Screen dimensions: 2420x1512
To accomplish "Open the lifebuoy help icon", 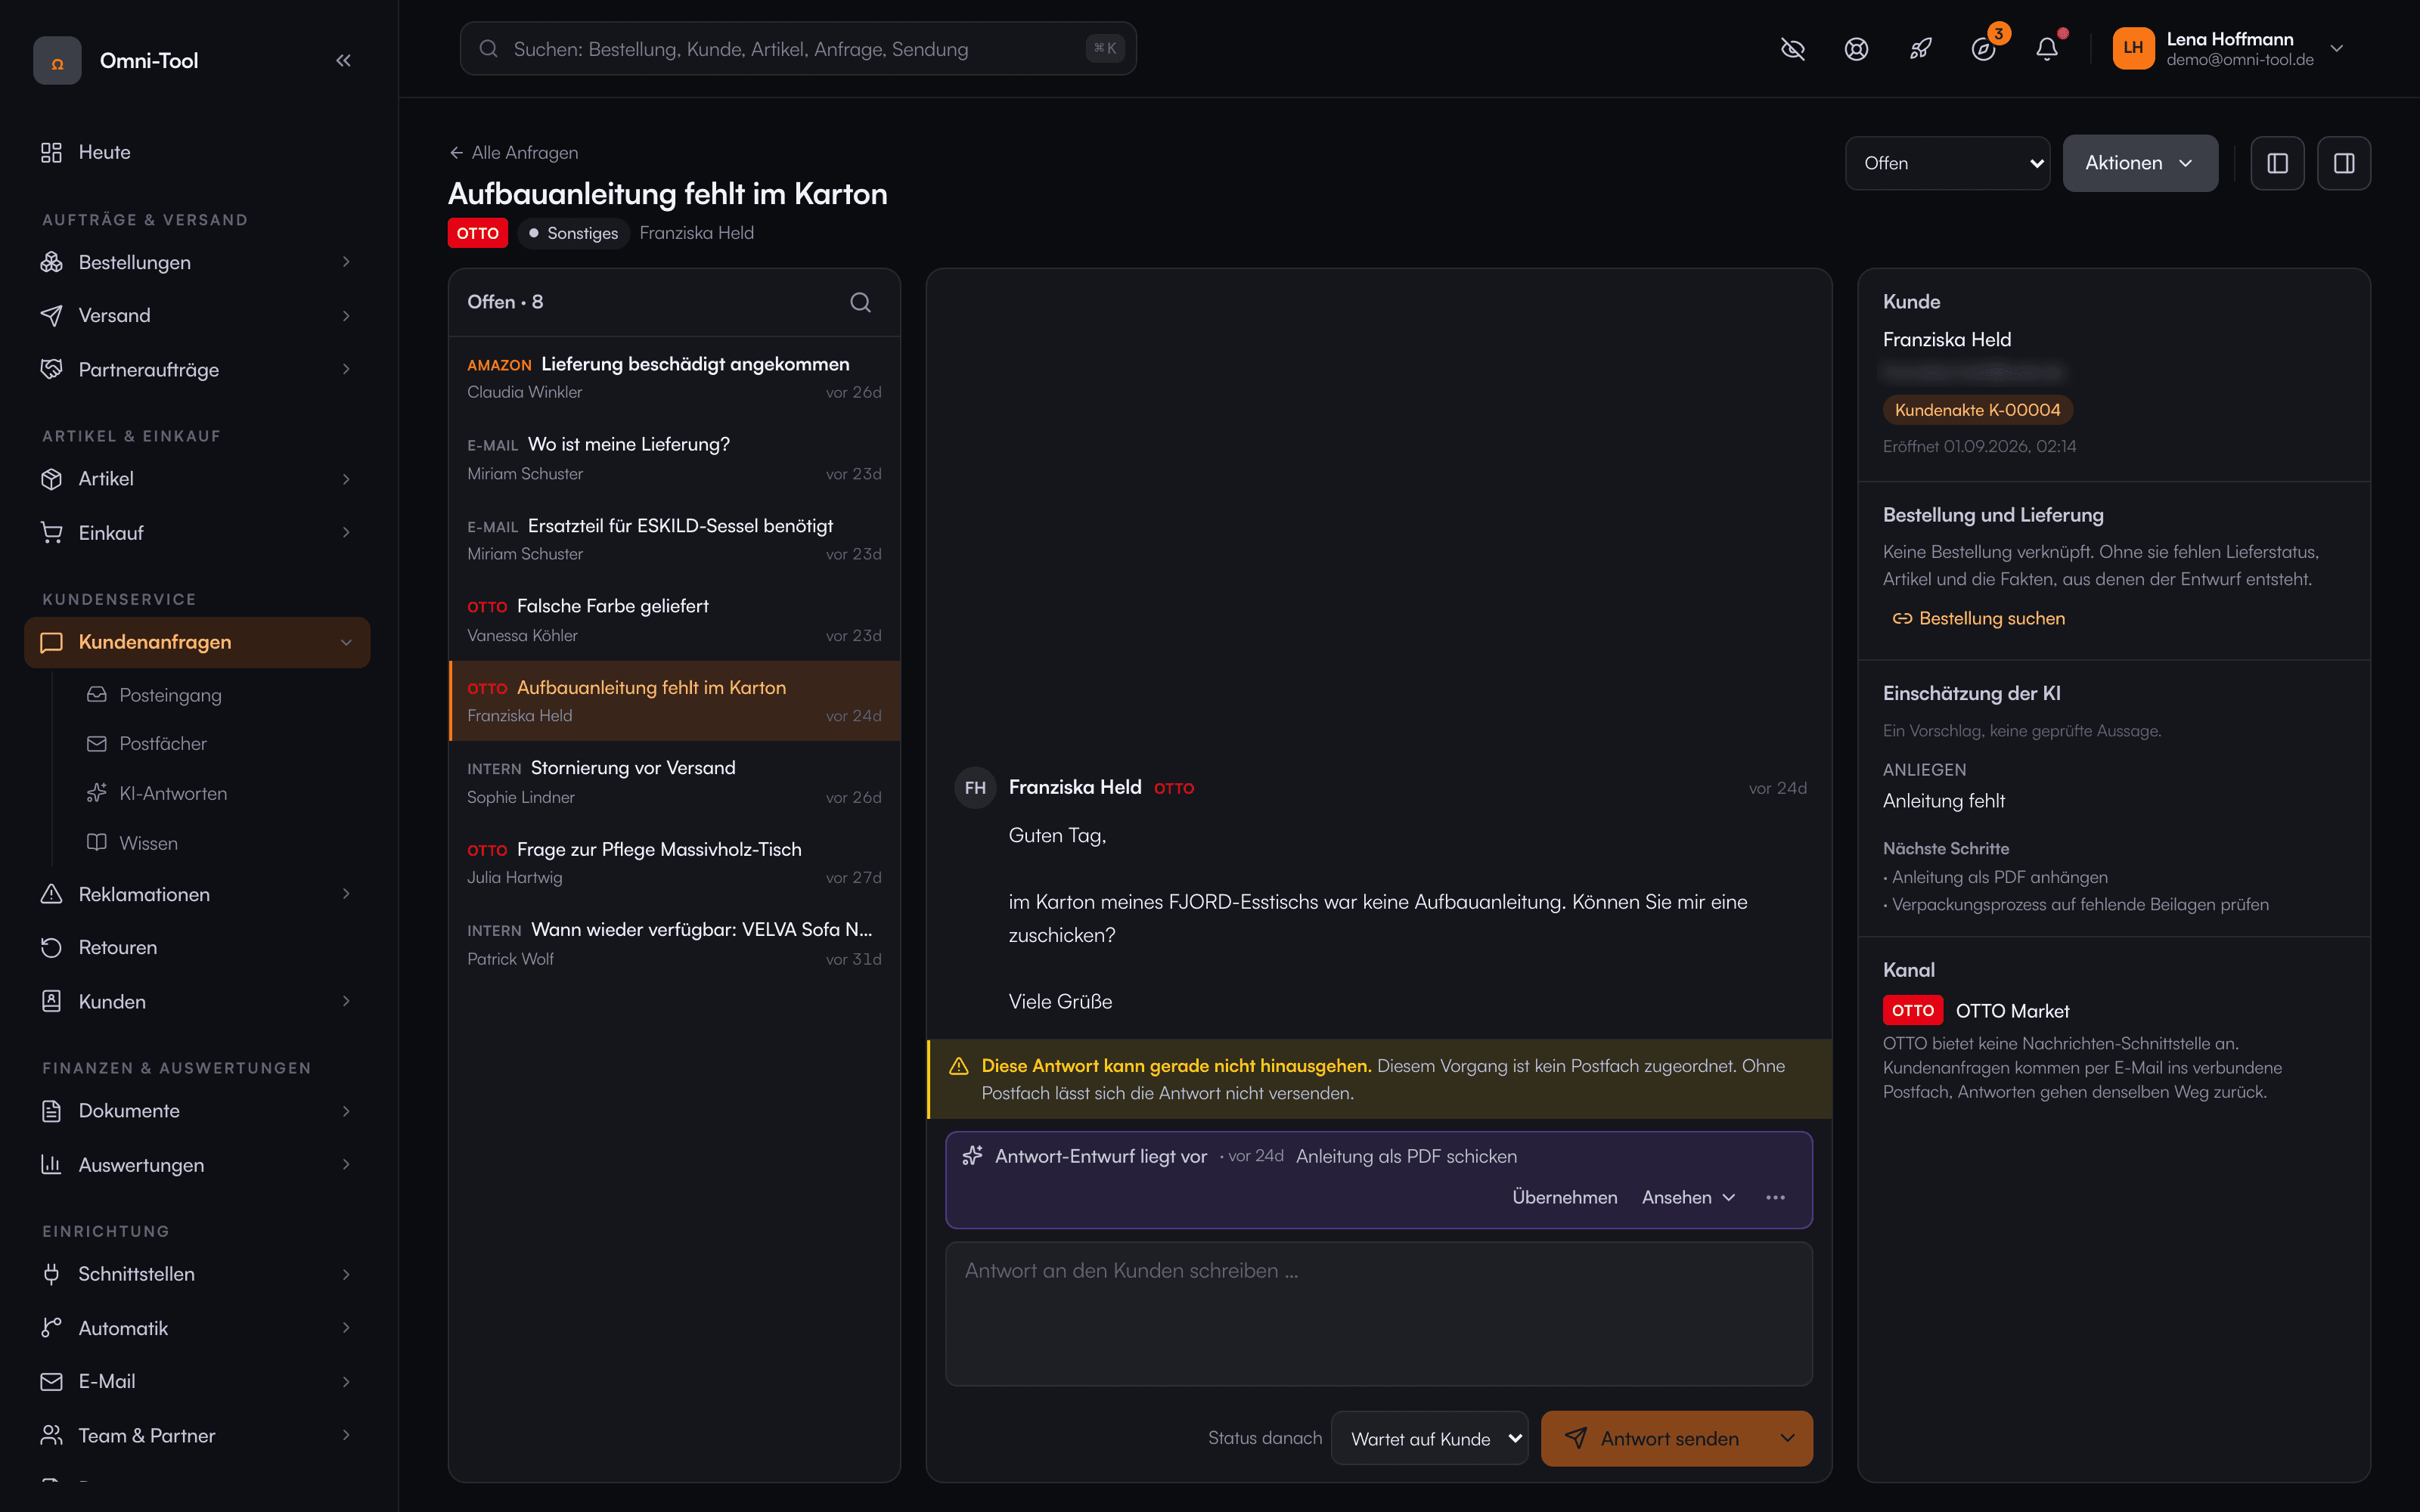I will click(x=1856, y=49).
